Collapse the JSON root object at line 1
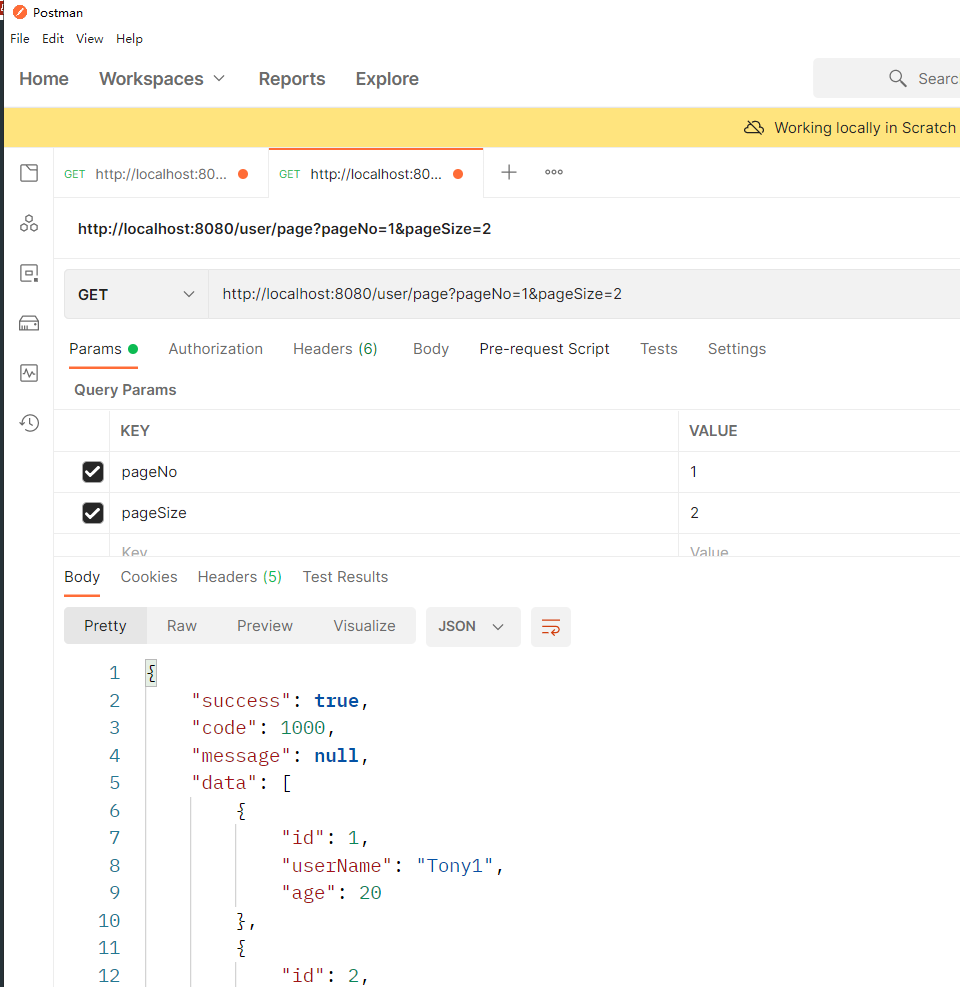960x987 pixels. tap(151, 673)
